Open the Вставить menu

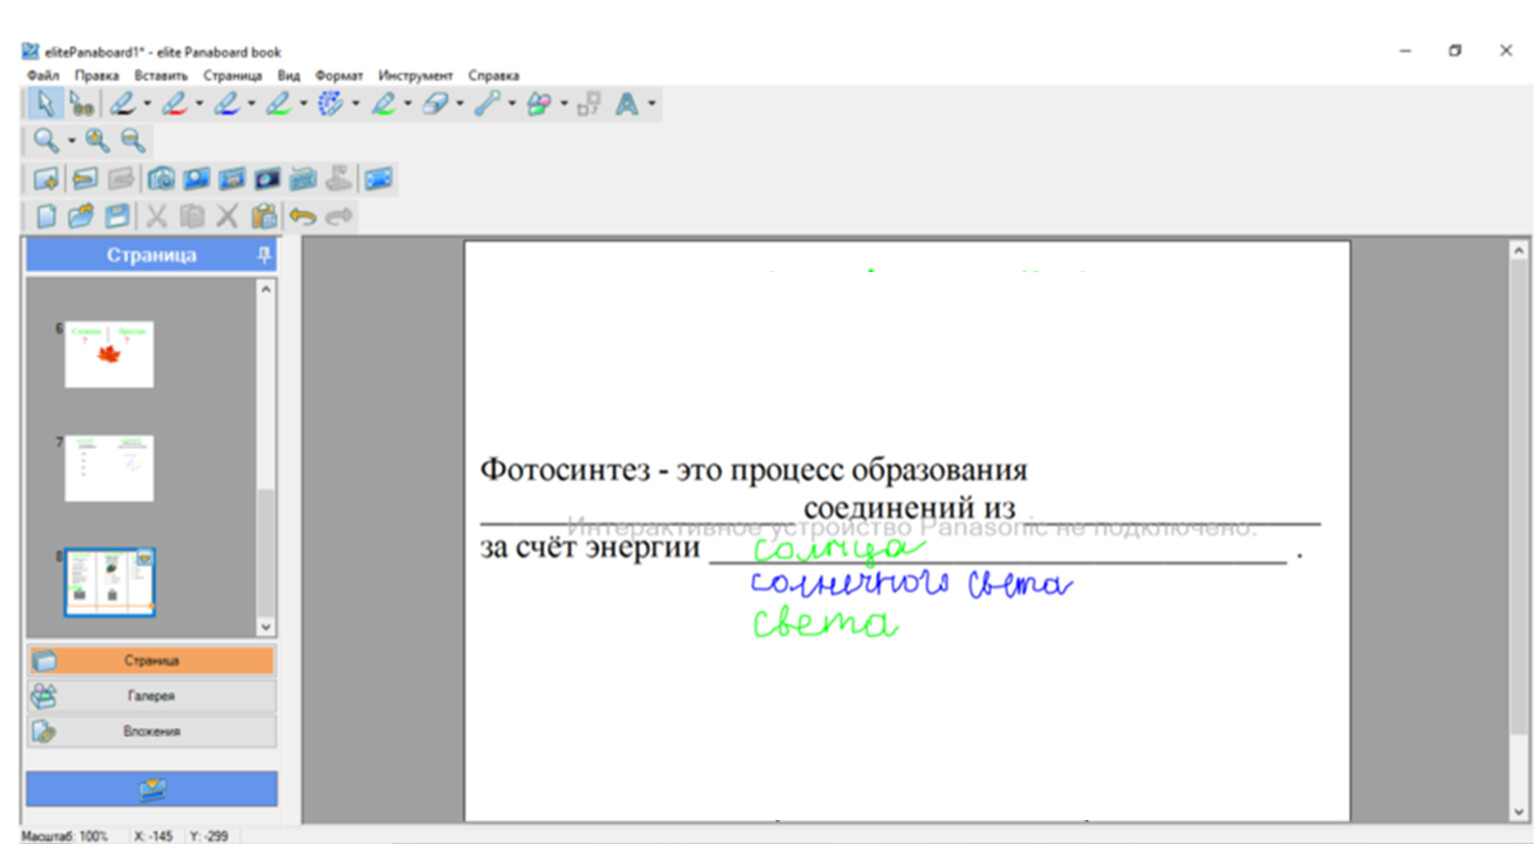160,76
